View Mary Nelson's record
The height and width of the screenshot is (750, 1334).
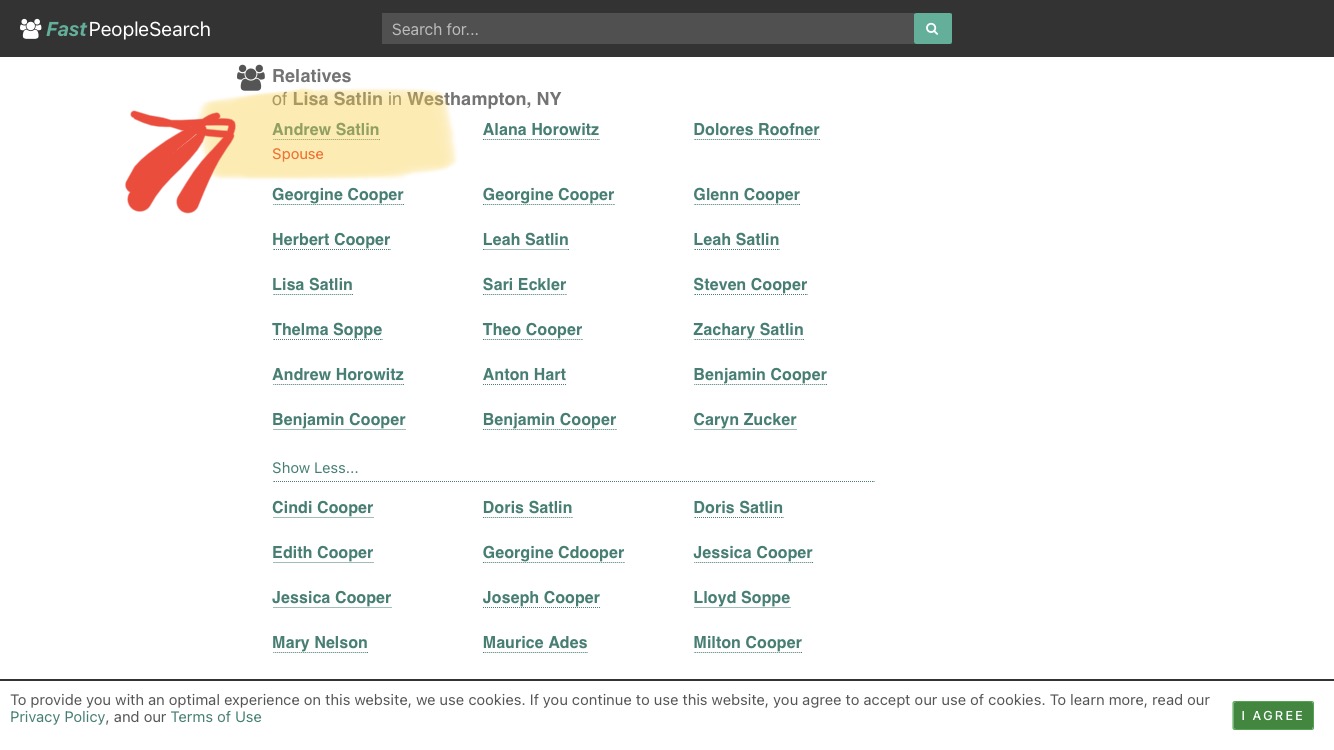coord(319,642)
